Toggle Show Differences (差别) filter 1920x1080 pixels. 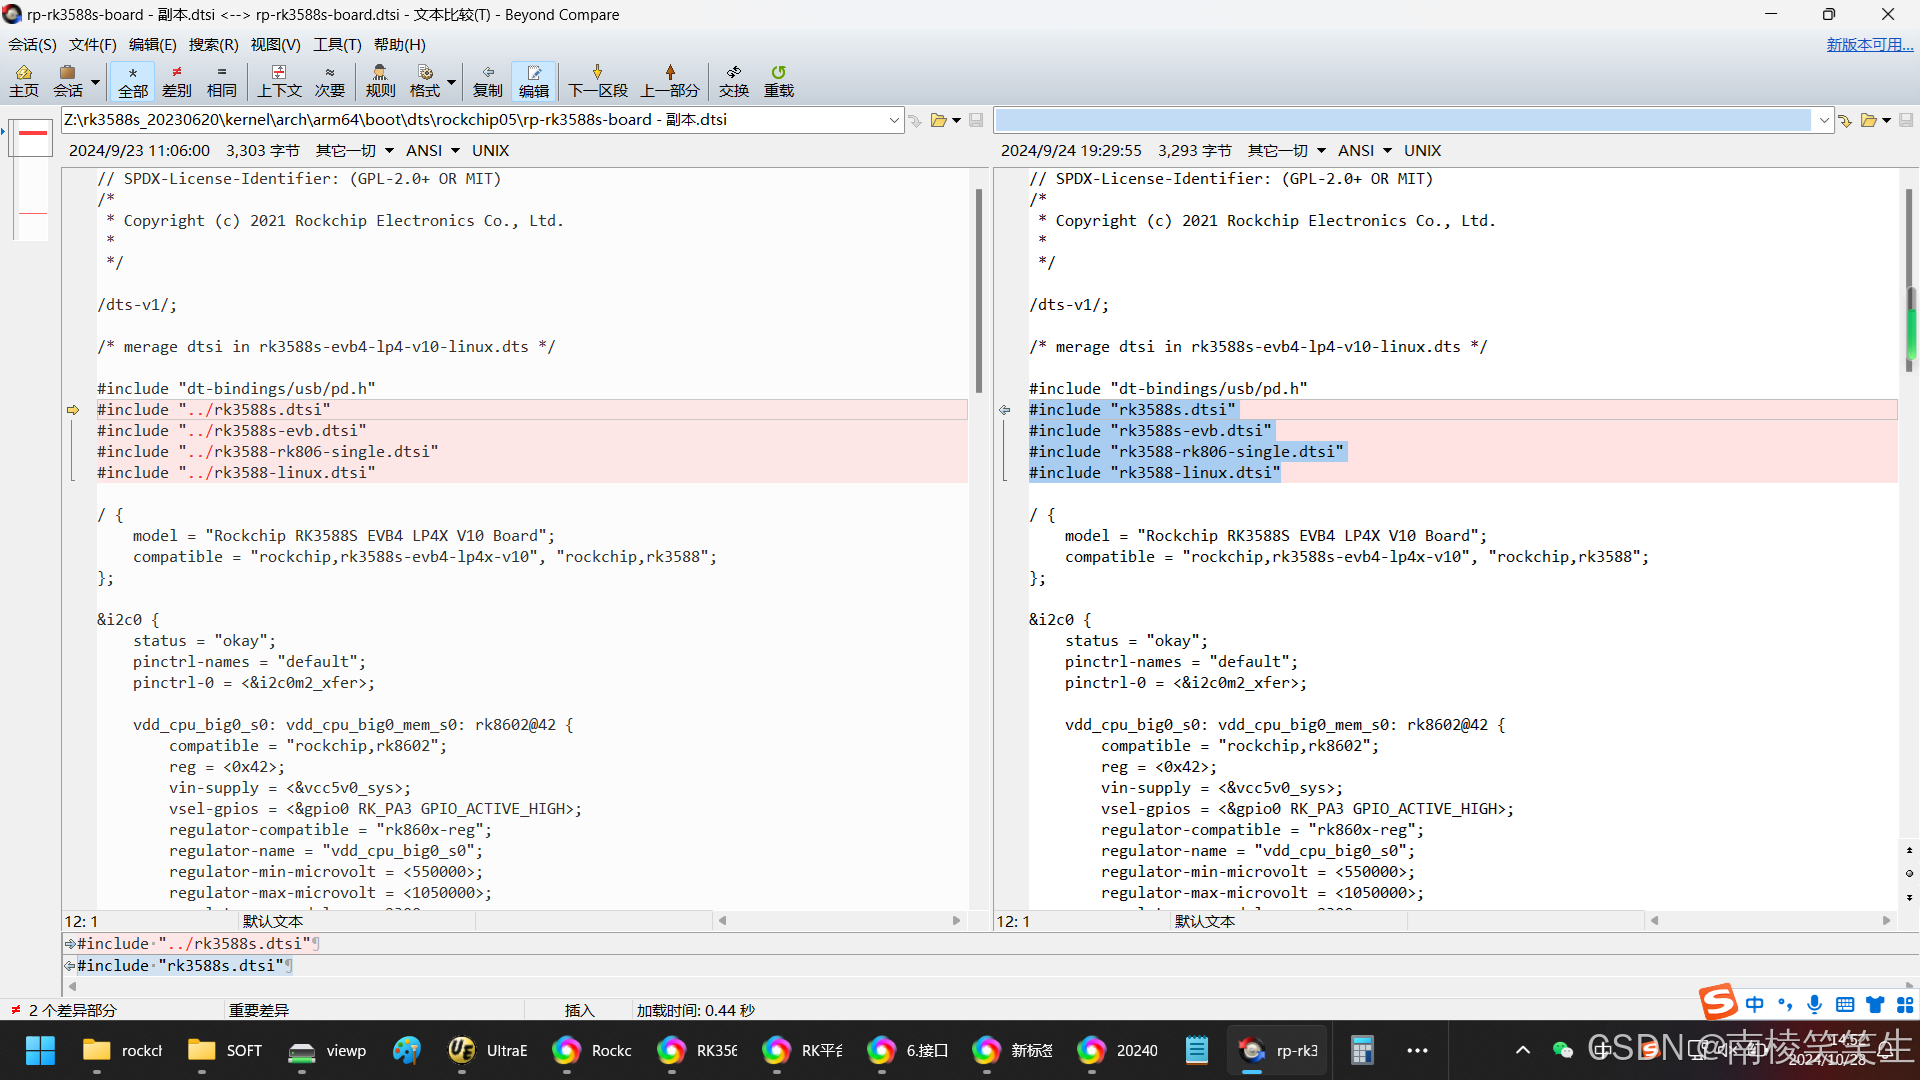[x=176, y=81]
